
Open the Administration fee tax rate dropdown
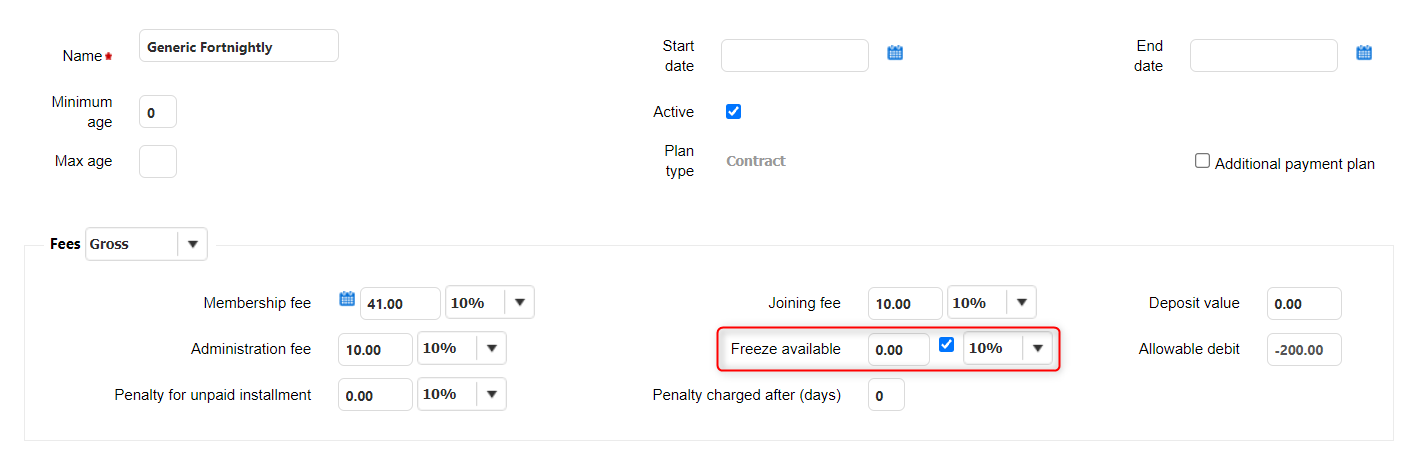(x=491, y=349)
